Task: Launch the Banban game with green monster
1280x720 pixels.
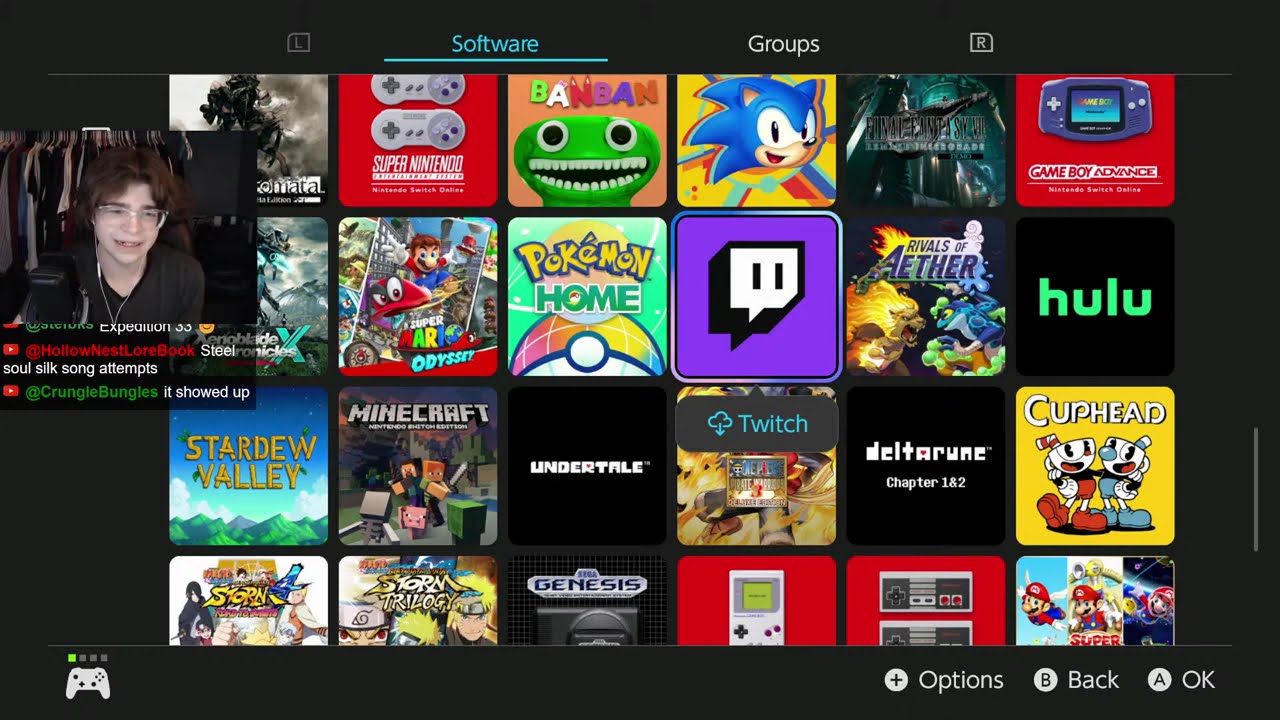Action: [587, 141]
